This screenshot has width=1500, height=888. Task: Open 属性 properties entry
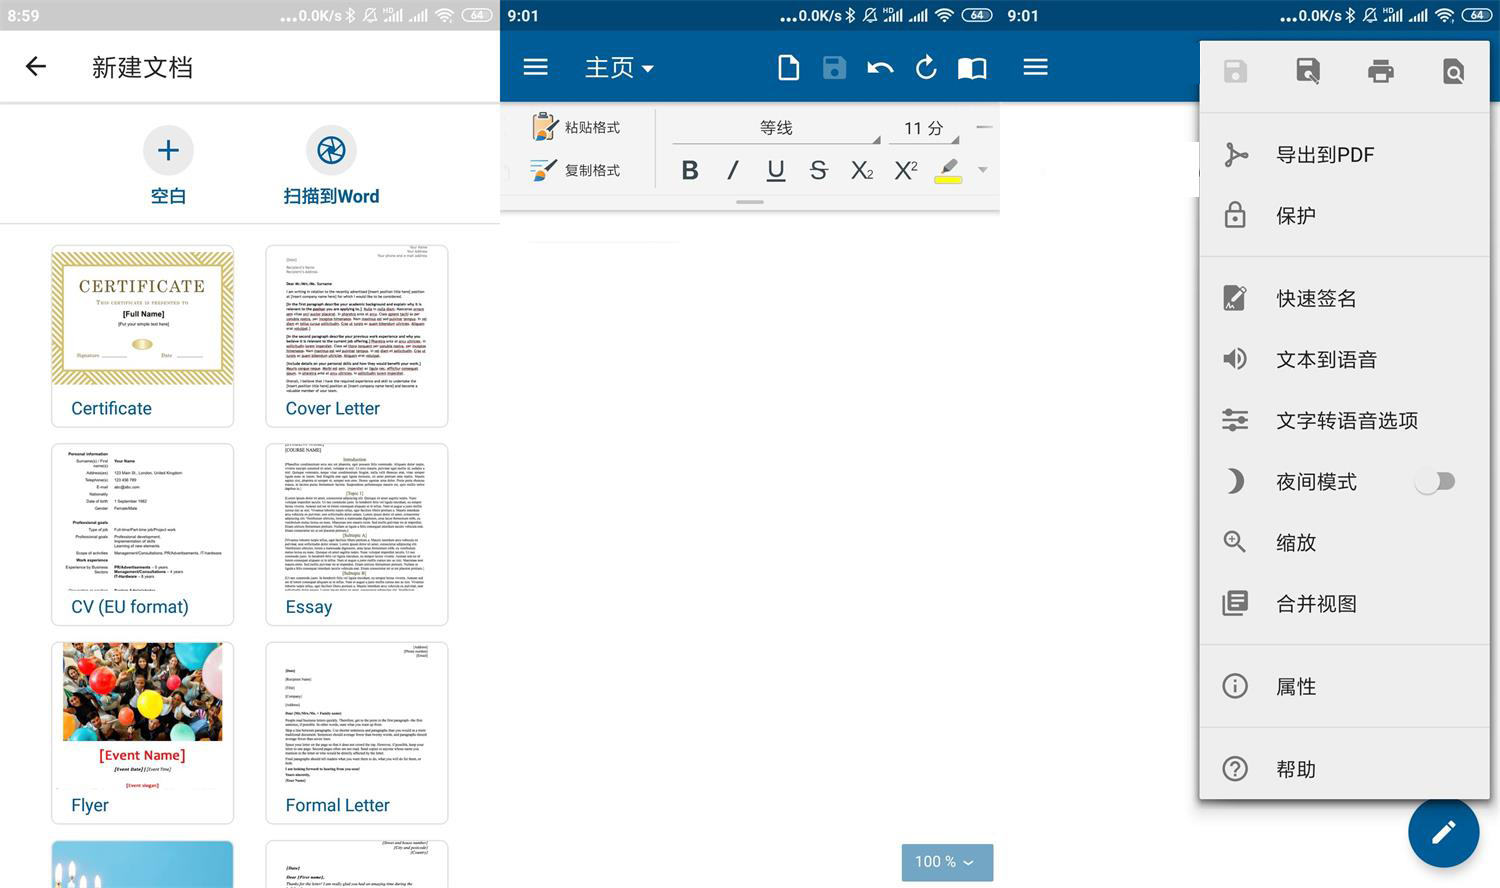point(1344,686)
